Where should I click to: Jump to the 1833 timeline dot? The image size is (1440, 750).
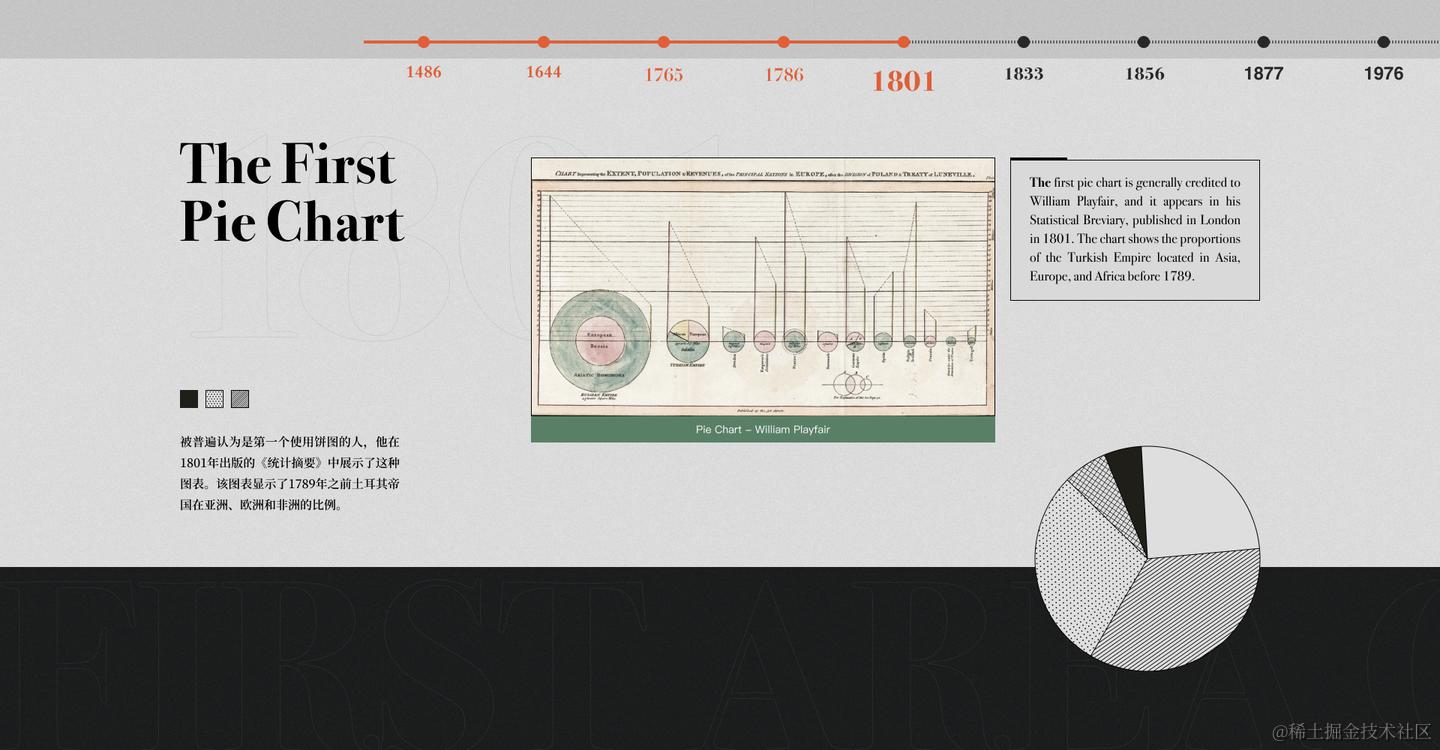point(1024,42)
